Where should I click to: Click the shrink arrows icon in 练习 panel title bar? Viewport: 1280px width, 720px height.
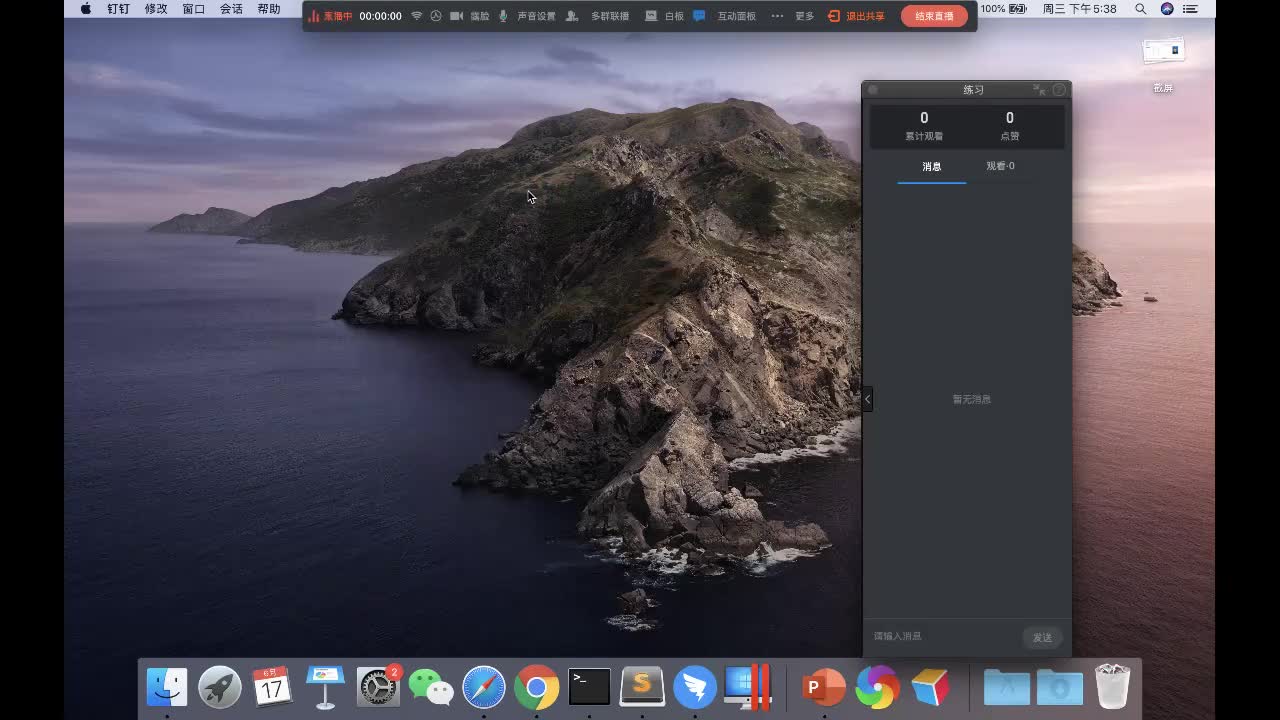click(1039, 90)
